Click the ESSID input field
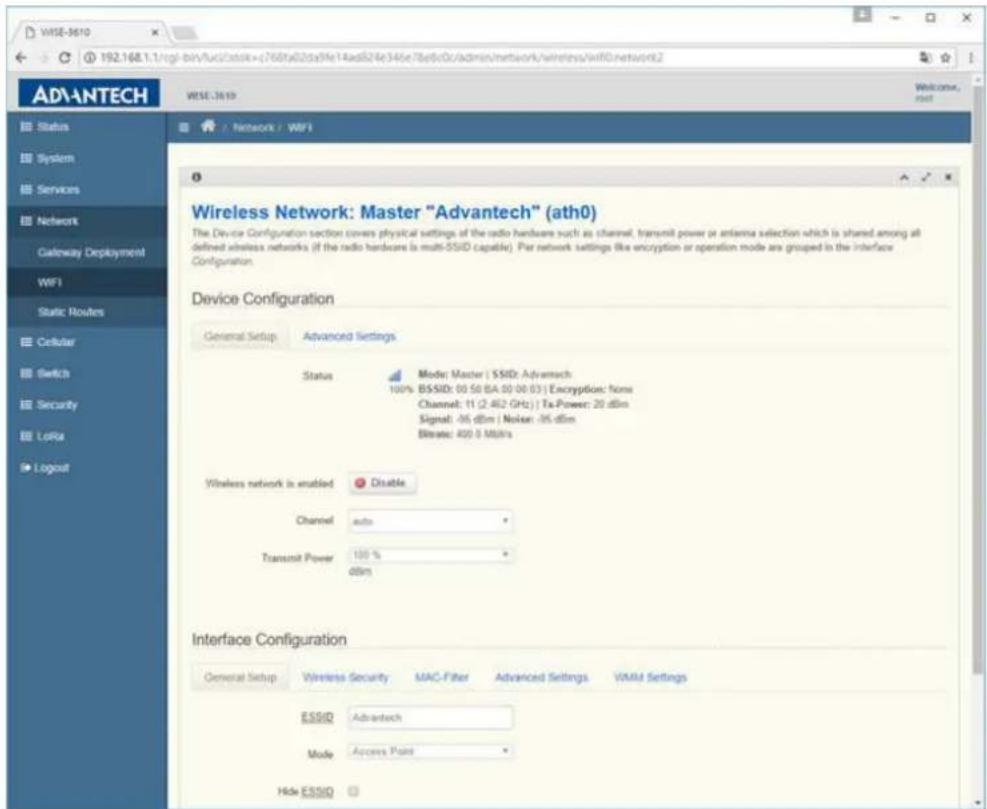Image resolution: width=987 pixels, height=809 pixels. click(430, 717)
